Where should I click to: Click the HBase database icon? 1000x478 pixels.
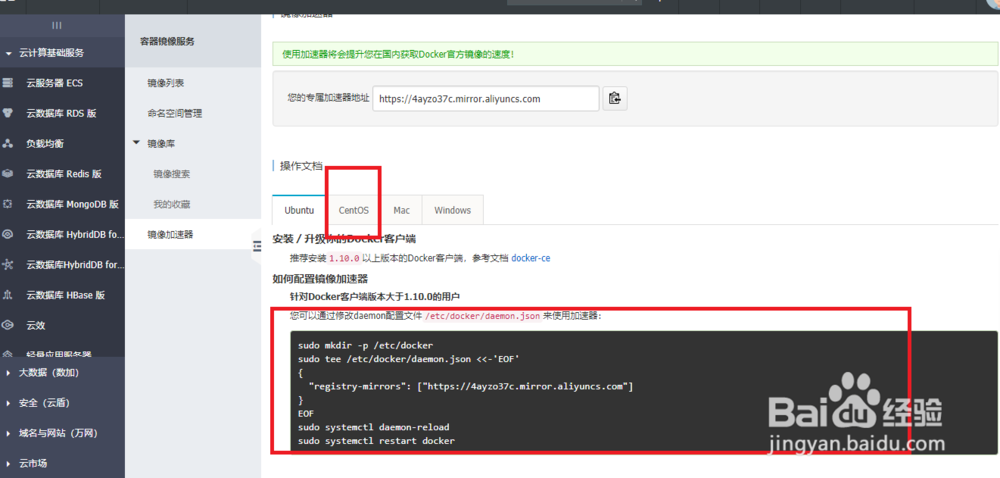pos(8,295)
